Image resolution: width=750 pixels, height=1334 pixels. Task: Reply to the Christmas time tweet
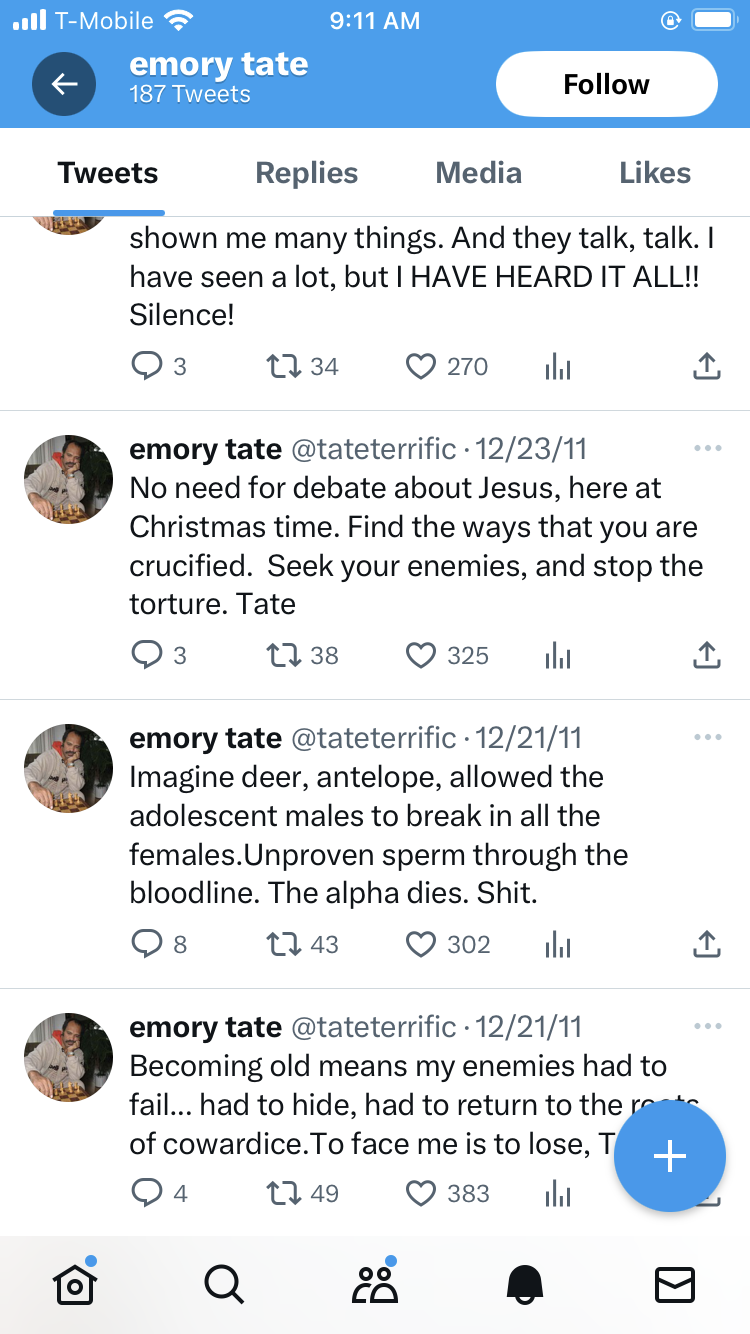pos(147,656)
